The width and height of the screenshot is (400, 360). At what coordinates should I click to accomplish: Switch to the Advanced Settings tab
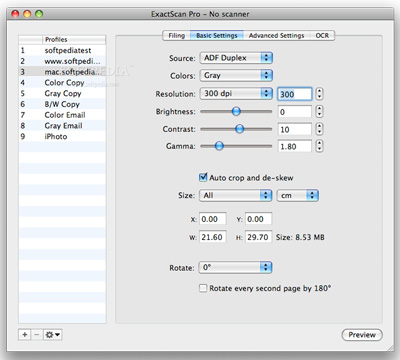tap(276, 36)
